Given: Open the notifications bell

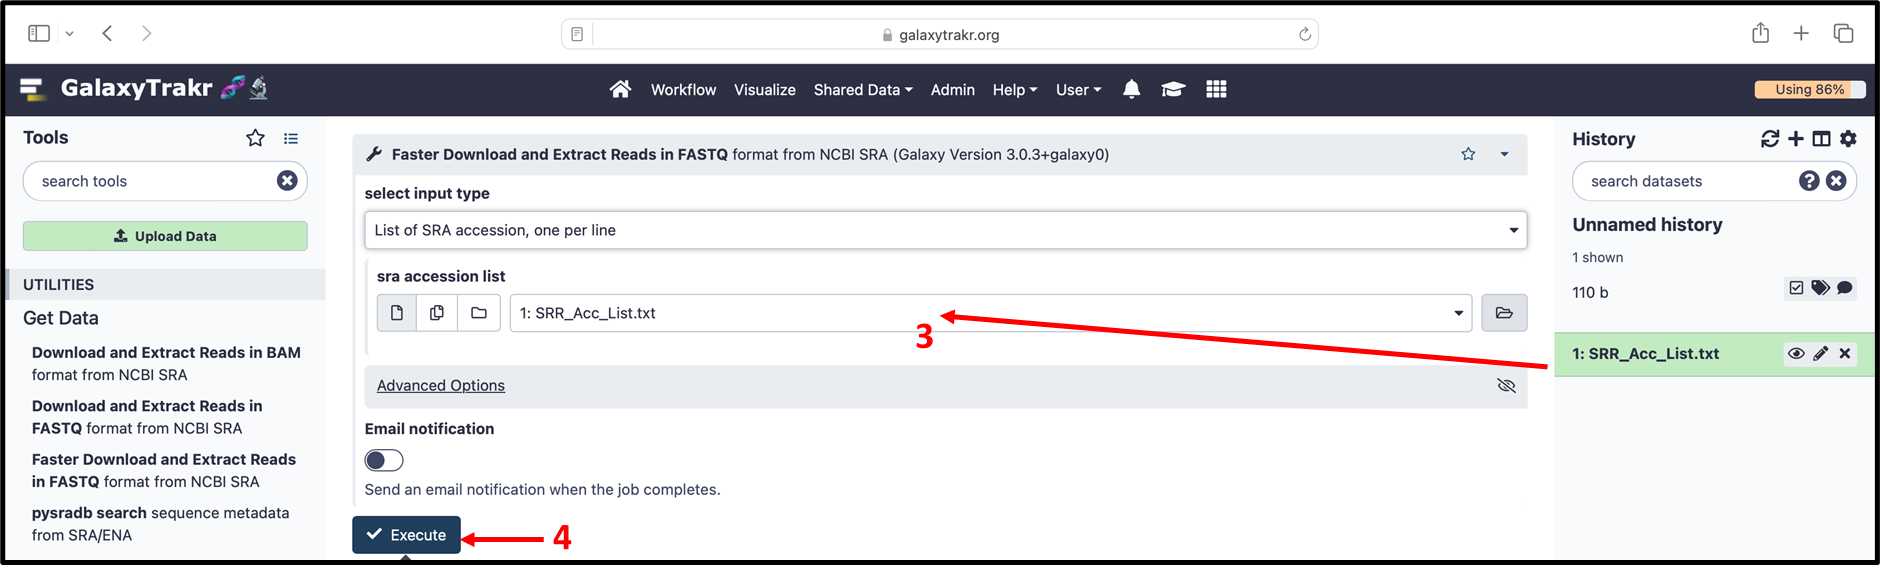Looking at the screenshot, I should pyautogui.click(x=1131, y=89).
